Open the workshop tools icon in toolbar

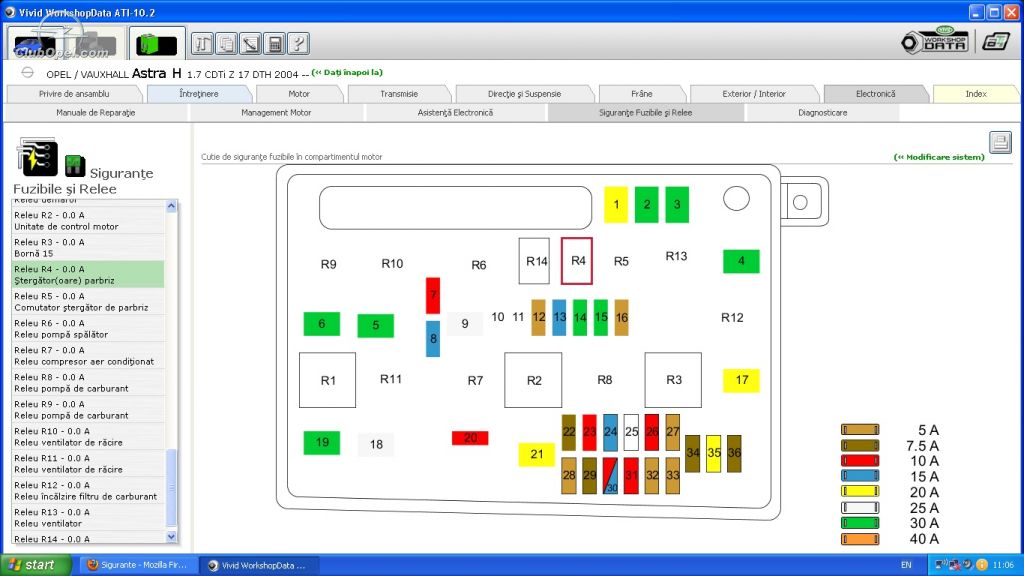click(202, 44)
